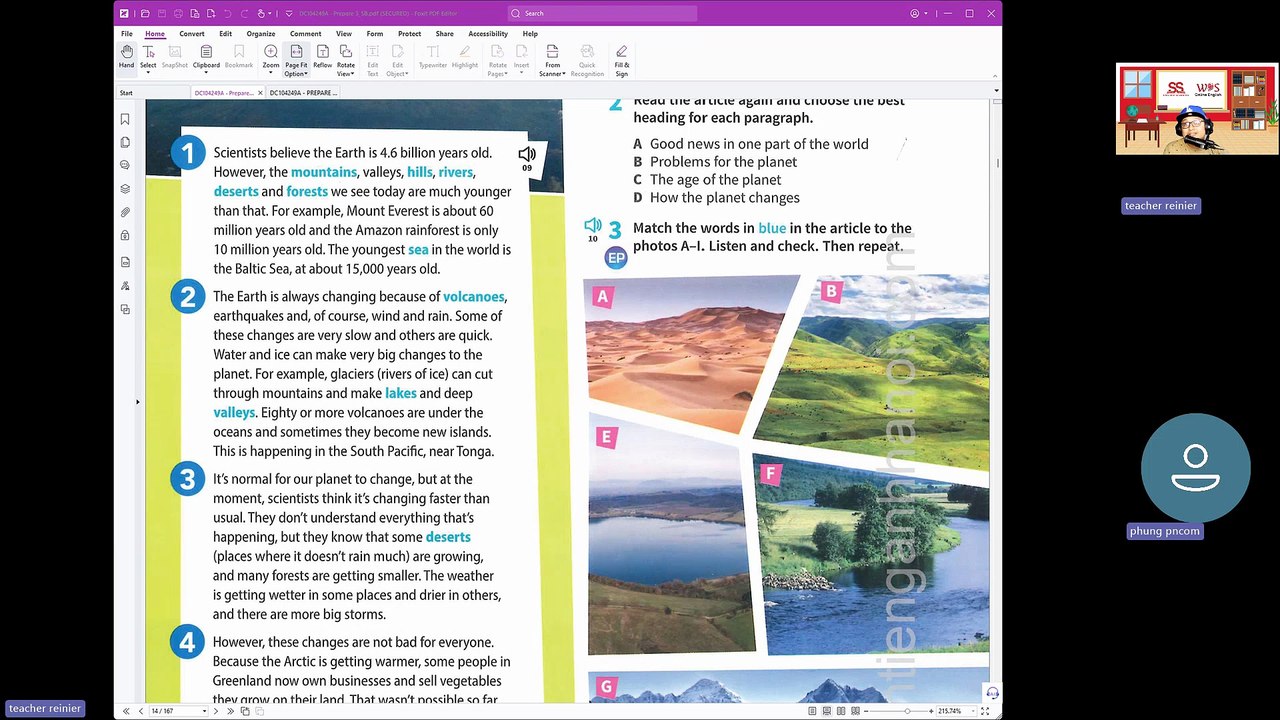1280x720 pixels.
Task: Switch to the Form tab
Action: [x=375, y=33]
